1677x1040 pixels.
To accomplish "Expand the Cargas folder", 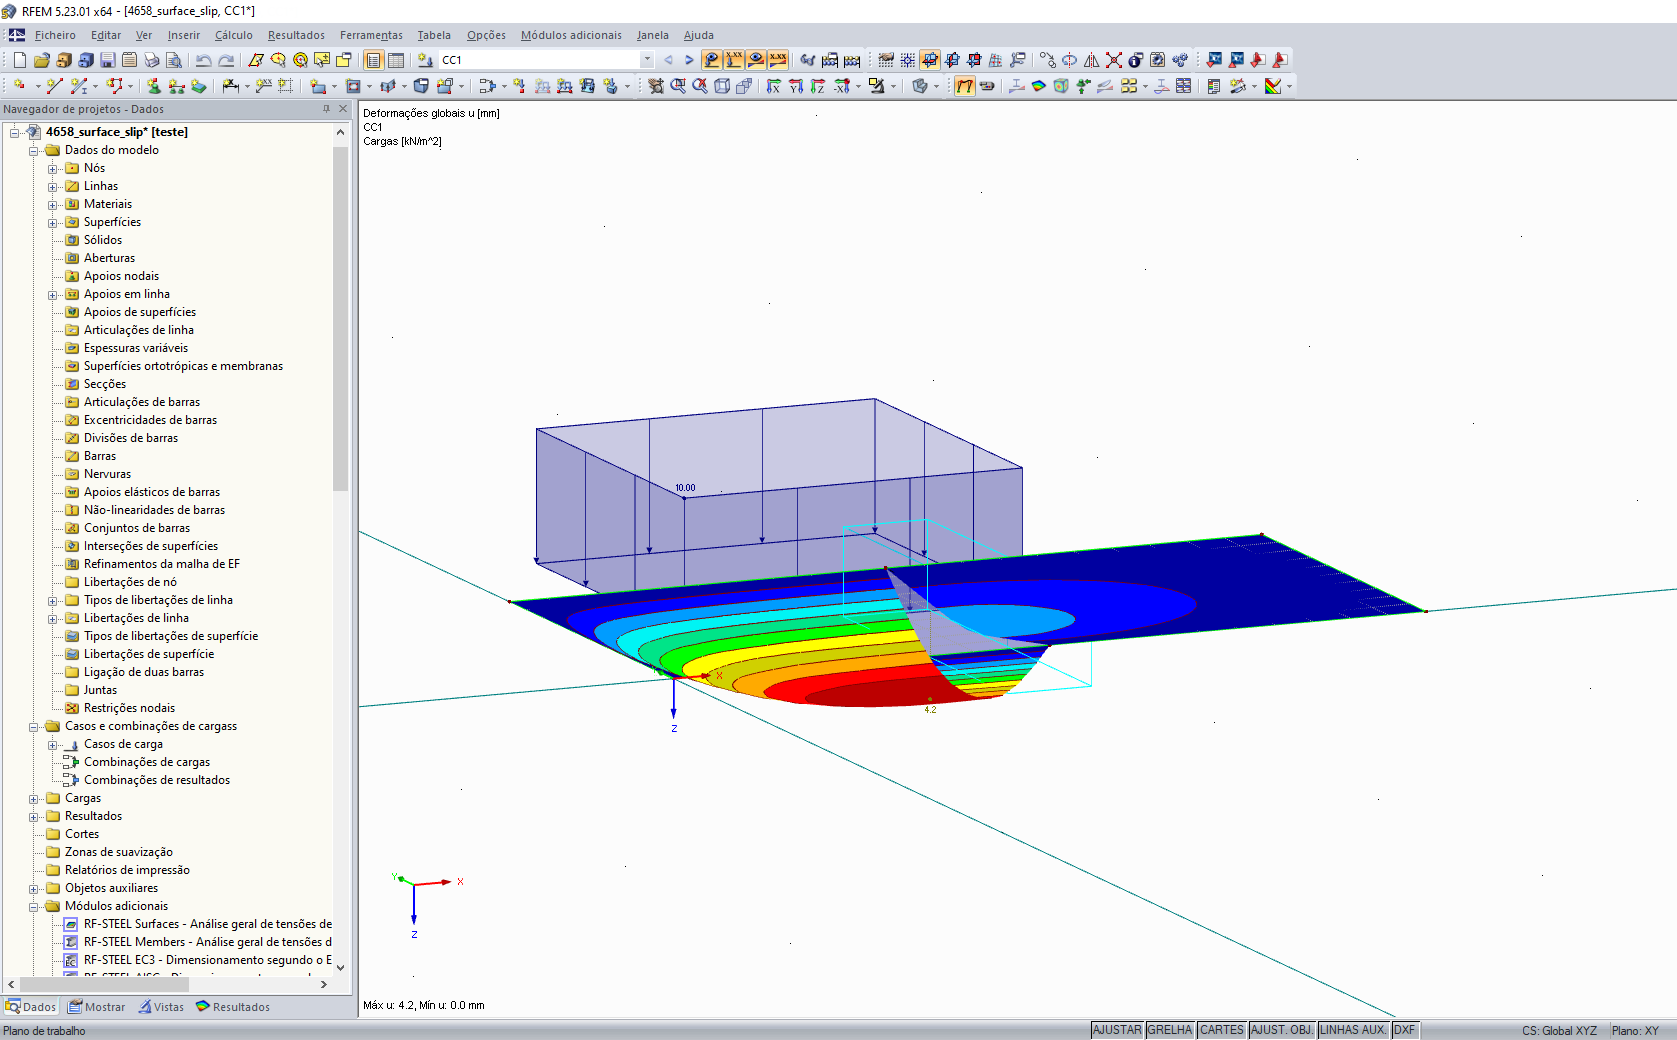I will coord(34,799).
